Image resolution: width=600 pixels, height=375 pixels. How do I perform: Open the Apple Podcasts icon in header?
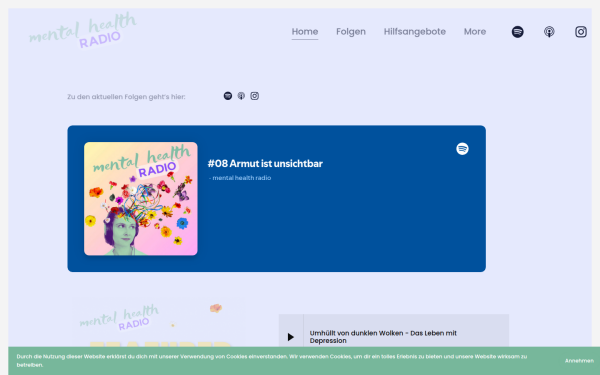pyautogui.click(x=549, y=32)
